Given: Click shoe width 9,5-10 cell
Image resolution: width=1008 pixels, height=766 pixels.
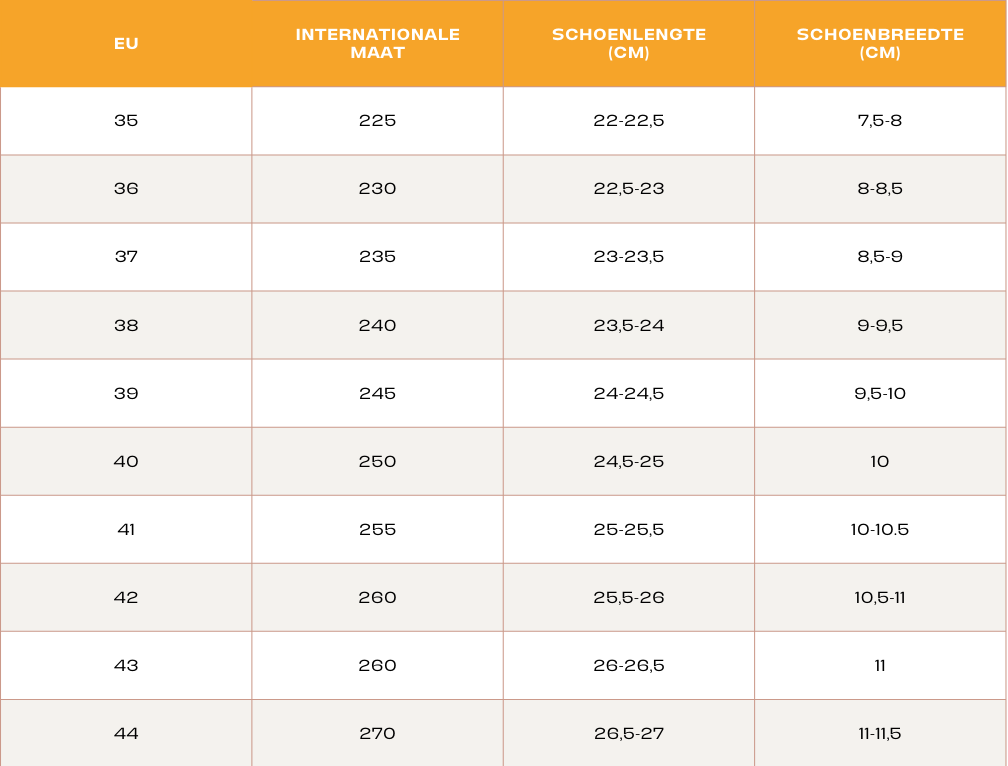Looking at the screenshot, I should [x=880, y=393].
